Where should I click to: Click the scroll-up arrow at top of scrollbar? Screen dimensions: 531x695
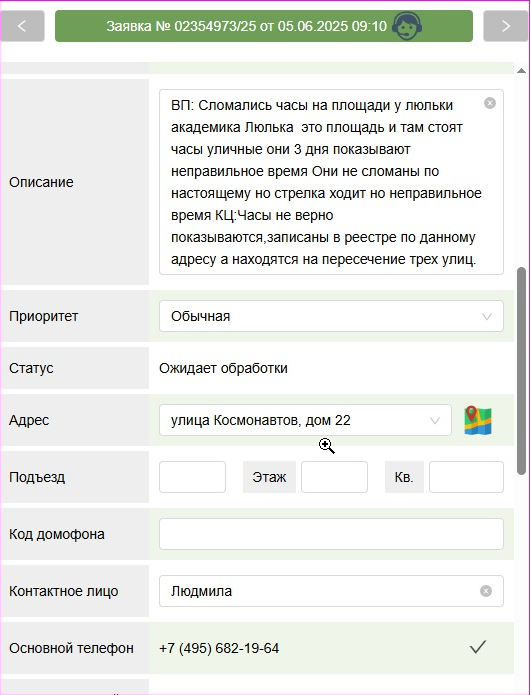click(x=521, y=71)
